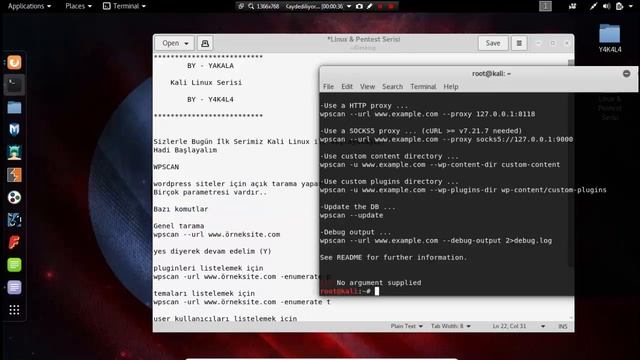Open gedit hamburger menu
This screenshot has width=640, height=360.
click(x=519, y=43)
